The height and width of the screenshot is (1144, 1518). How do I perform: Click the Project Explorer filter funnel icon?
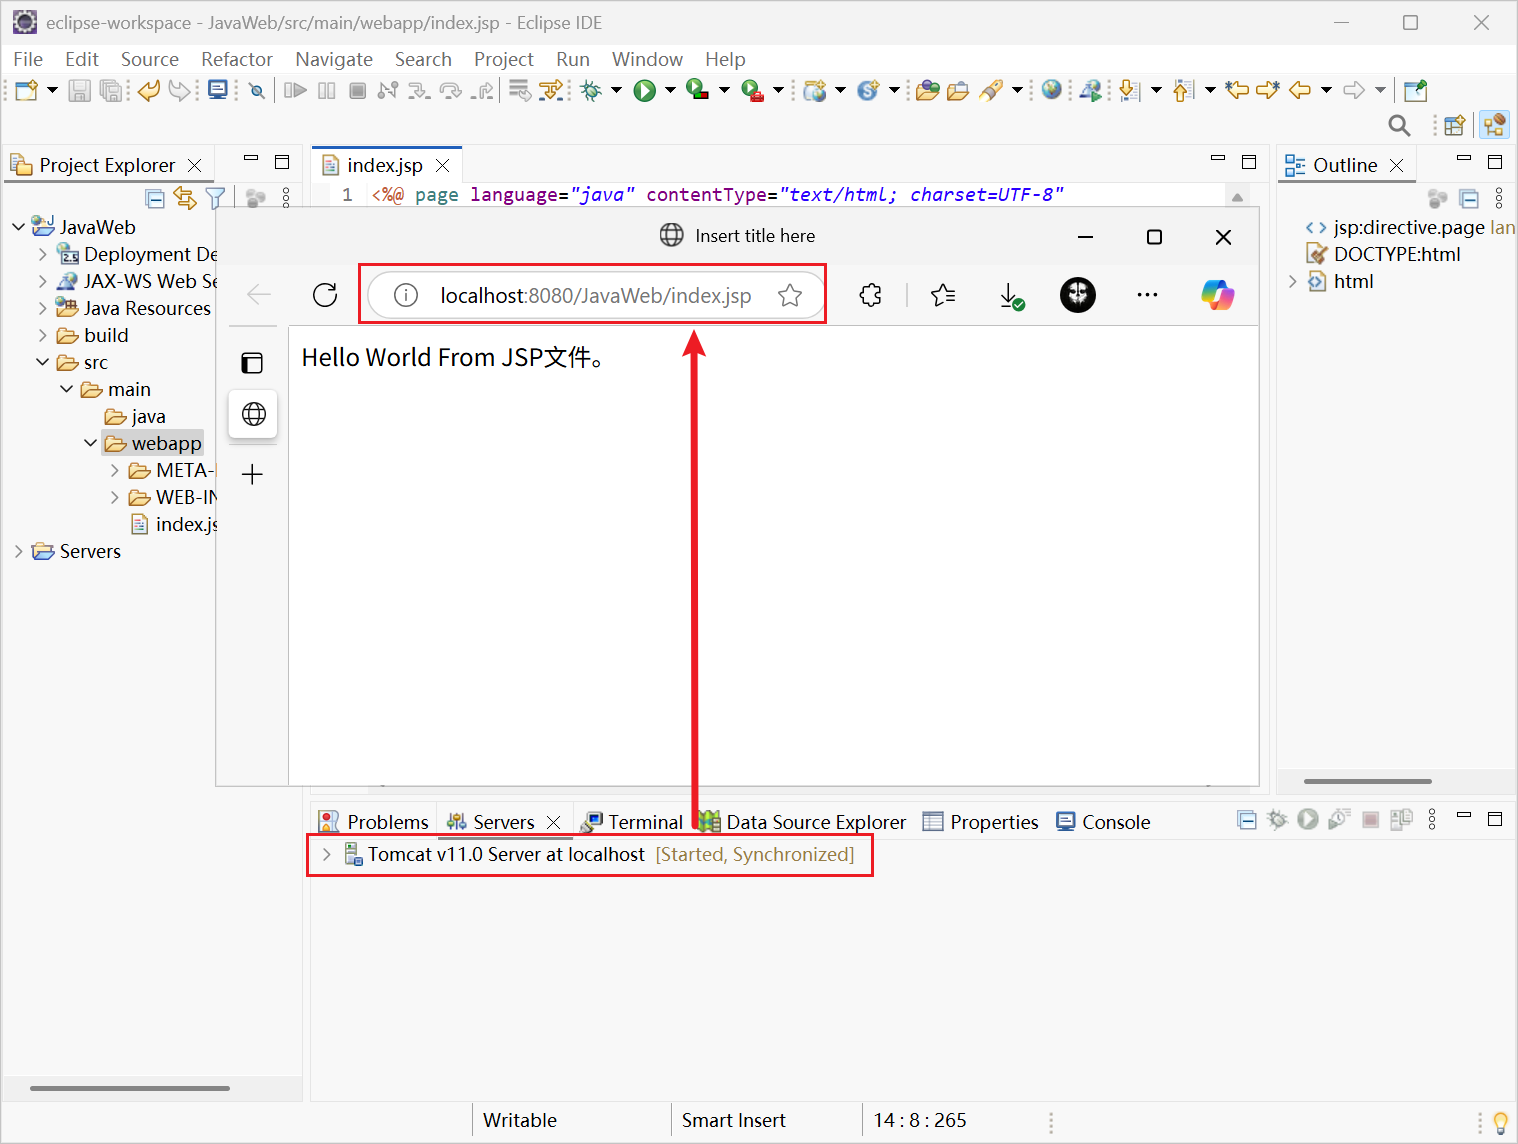click(x=215, y=198)
